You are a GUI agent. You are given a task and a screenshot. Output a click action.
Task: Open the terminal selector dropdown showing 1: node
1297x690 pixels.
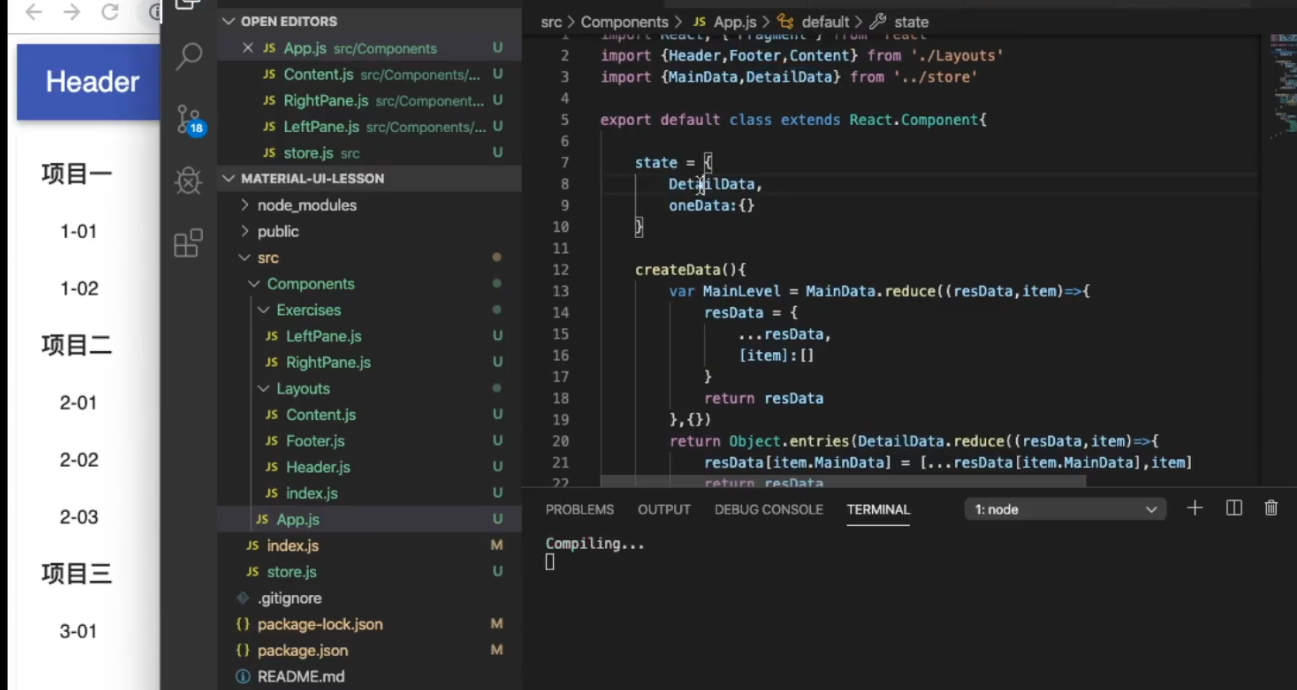click(x=1064, y=509)
